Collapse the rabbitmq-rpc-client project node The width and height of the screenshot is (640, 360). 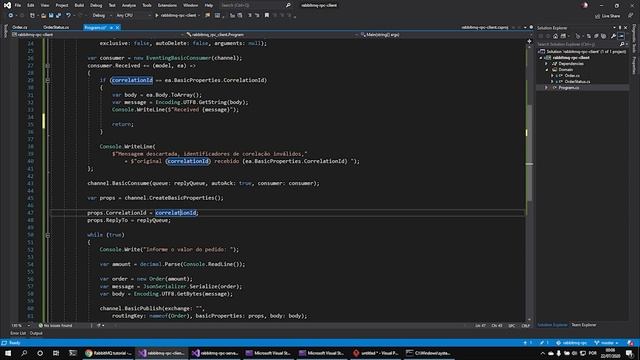(541, 58)
